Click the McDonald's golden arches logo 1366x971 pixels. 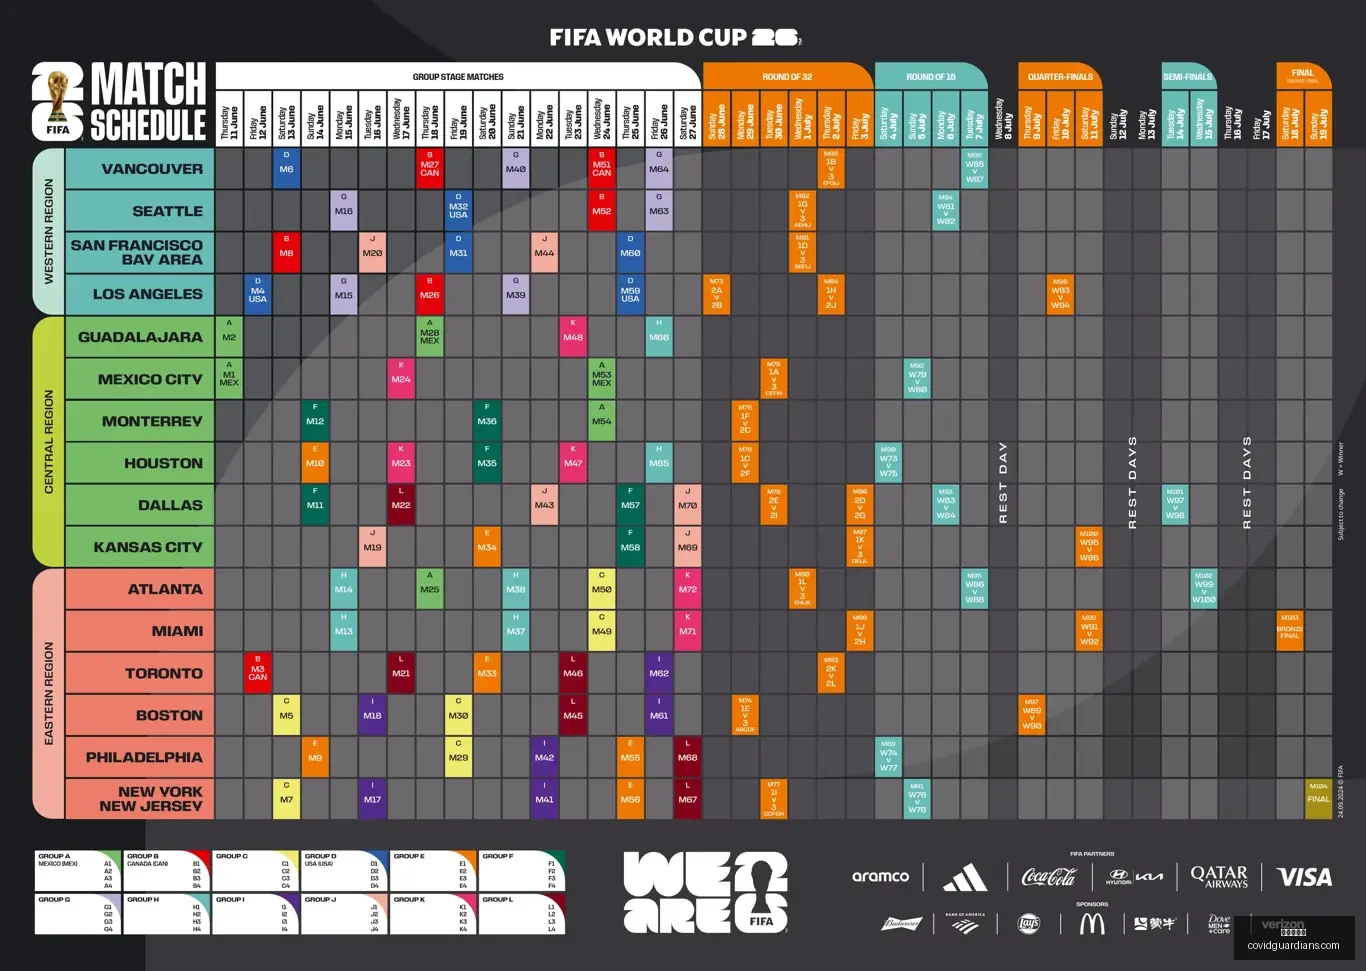click(1092, 924)
